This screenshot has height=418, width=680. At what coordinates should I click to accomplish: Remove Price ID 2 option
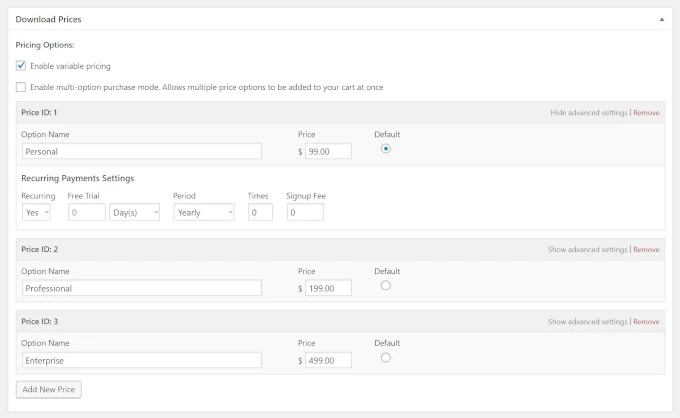coord(646,250)
